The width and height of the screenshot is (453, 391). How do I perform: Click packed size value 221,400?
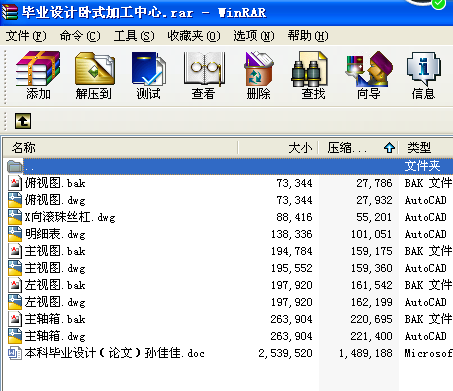[x=371, y=336]
